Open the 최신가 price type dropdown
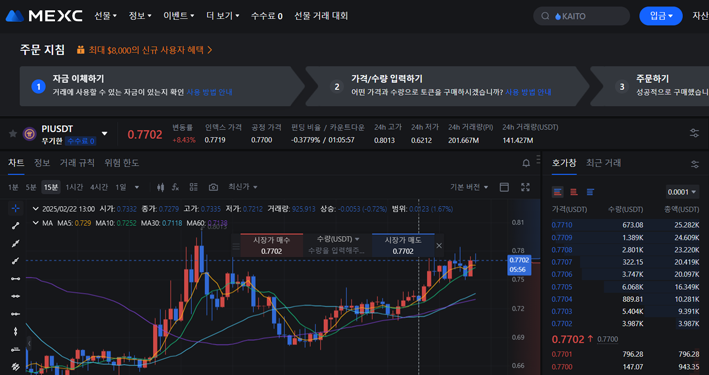This screenshot has width=709, height=375. click(x=243, y=187)
